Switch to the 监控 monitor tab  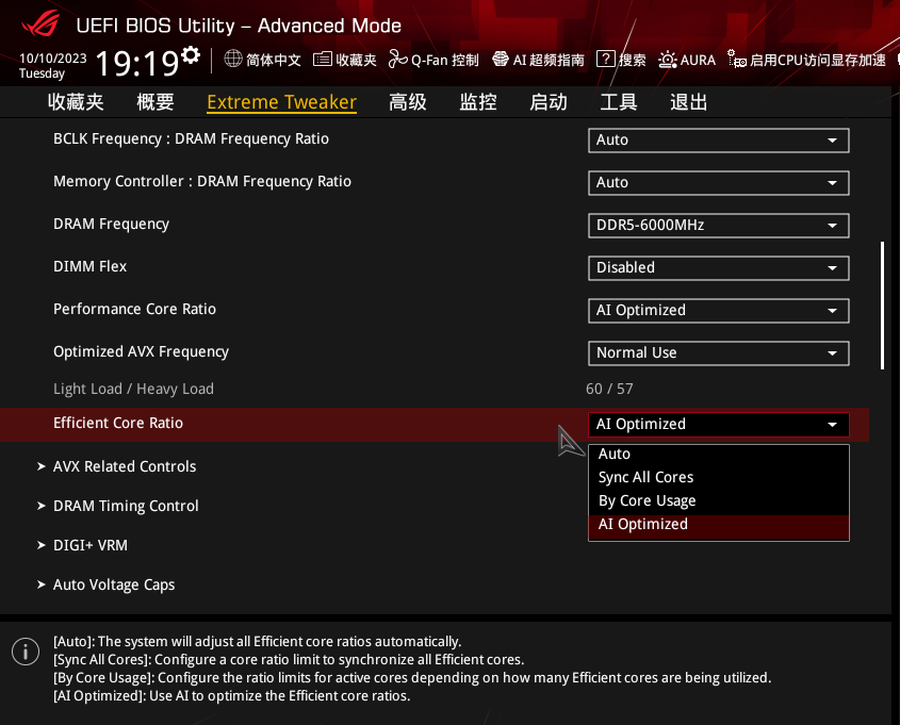[478, 102]
